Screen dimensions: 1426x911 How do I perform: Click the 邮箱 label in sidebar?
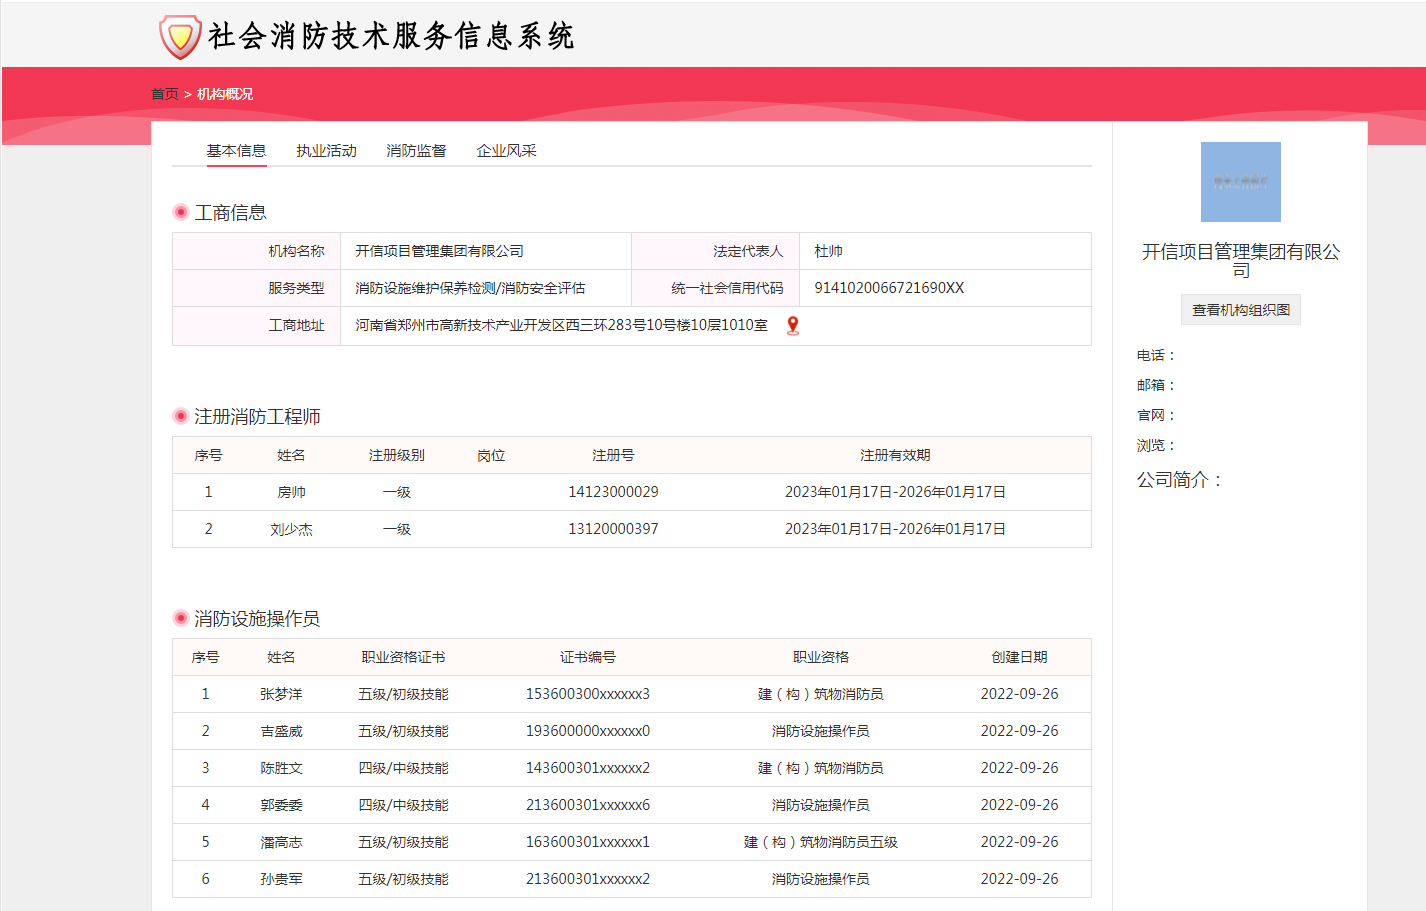coord(1155,385)
